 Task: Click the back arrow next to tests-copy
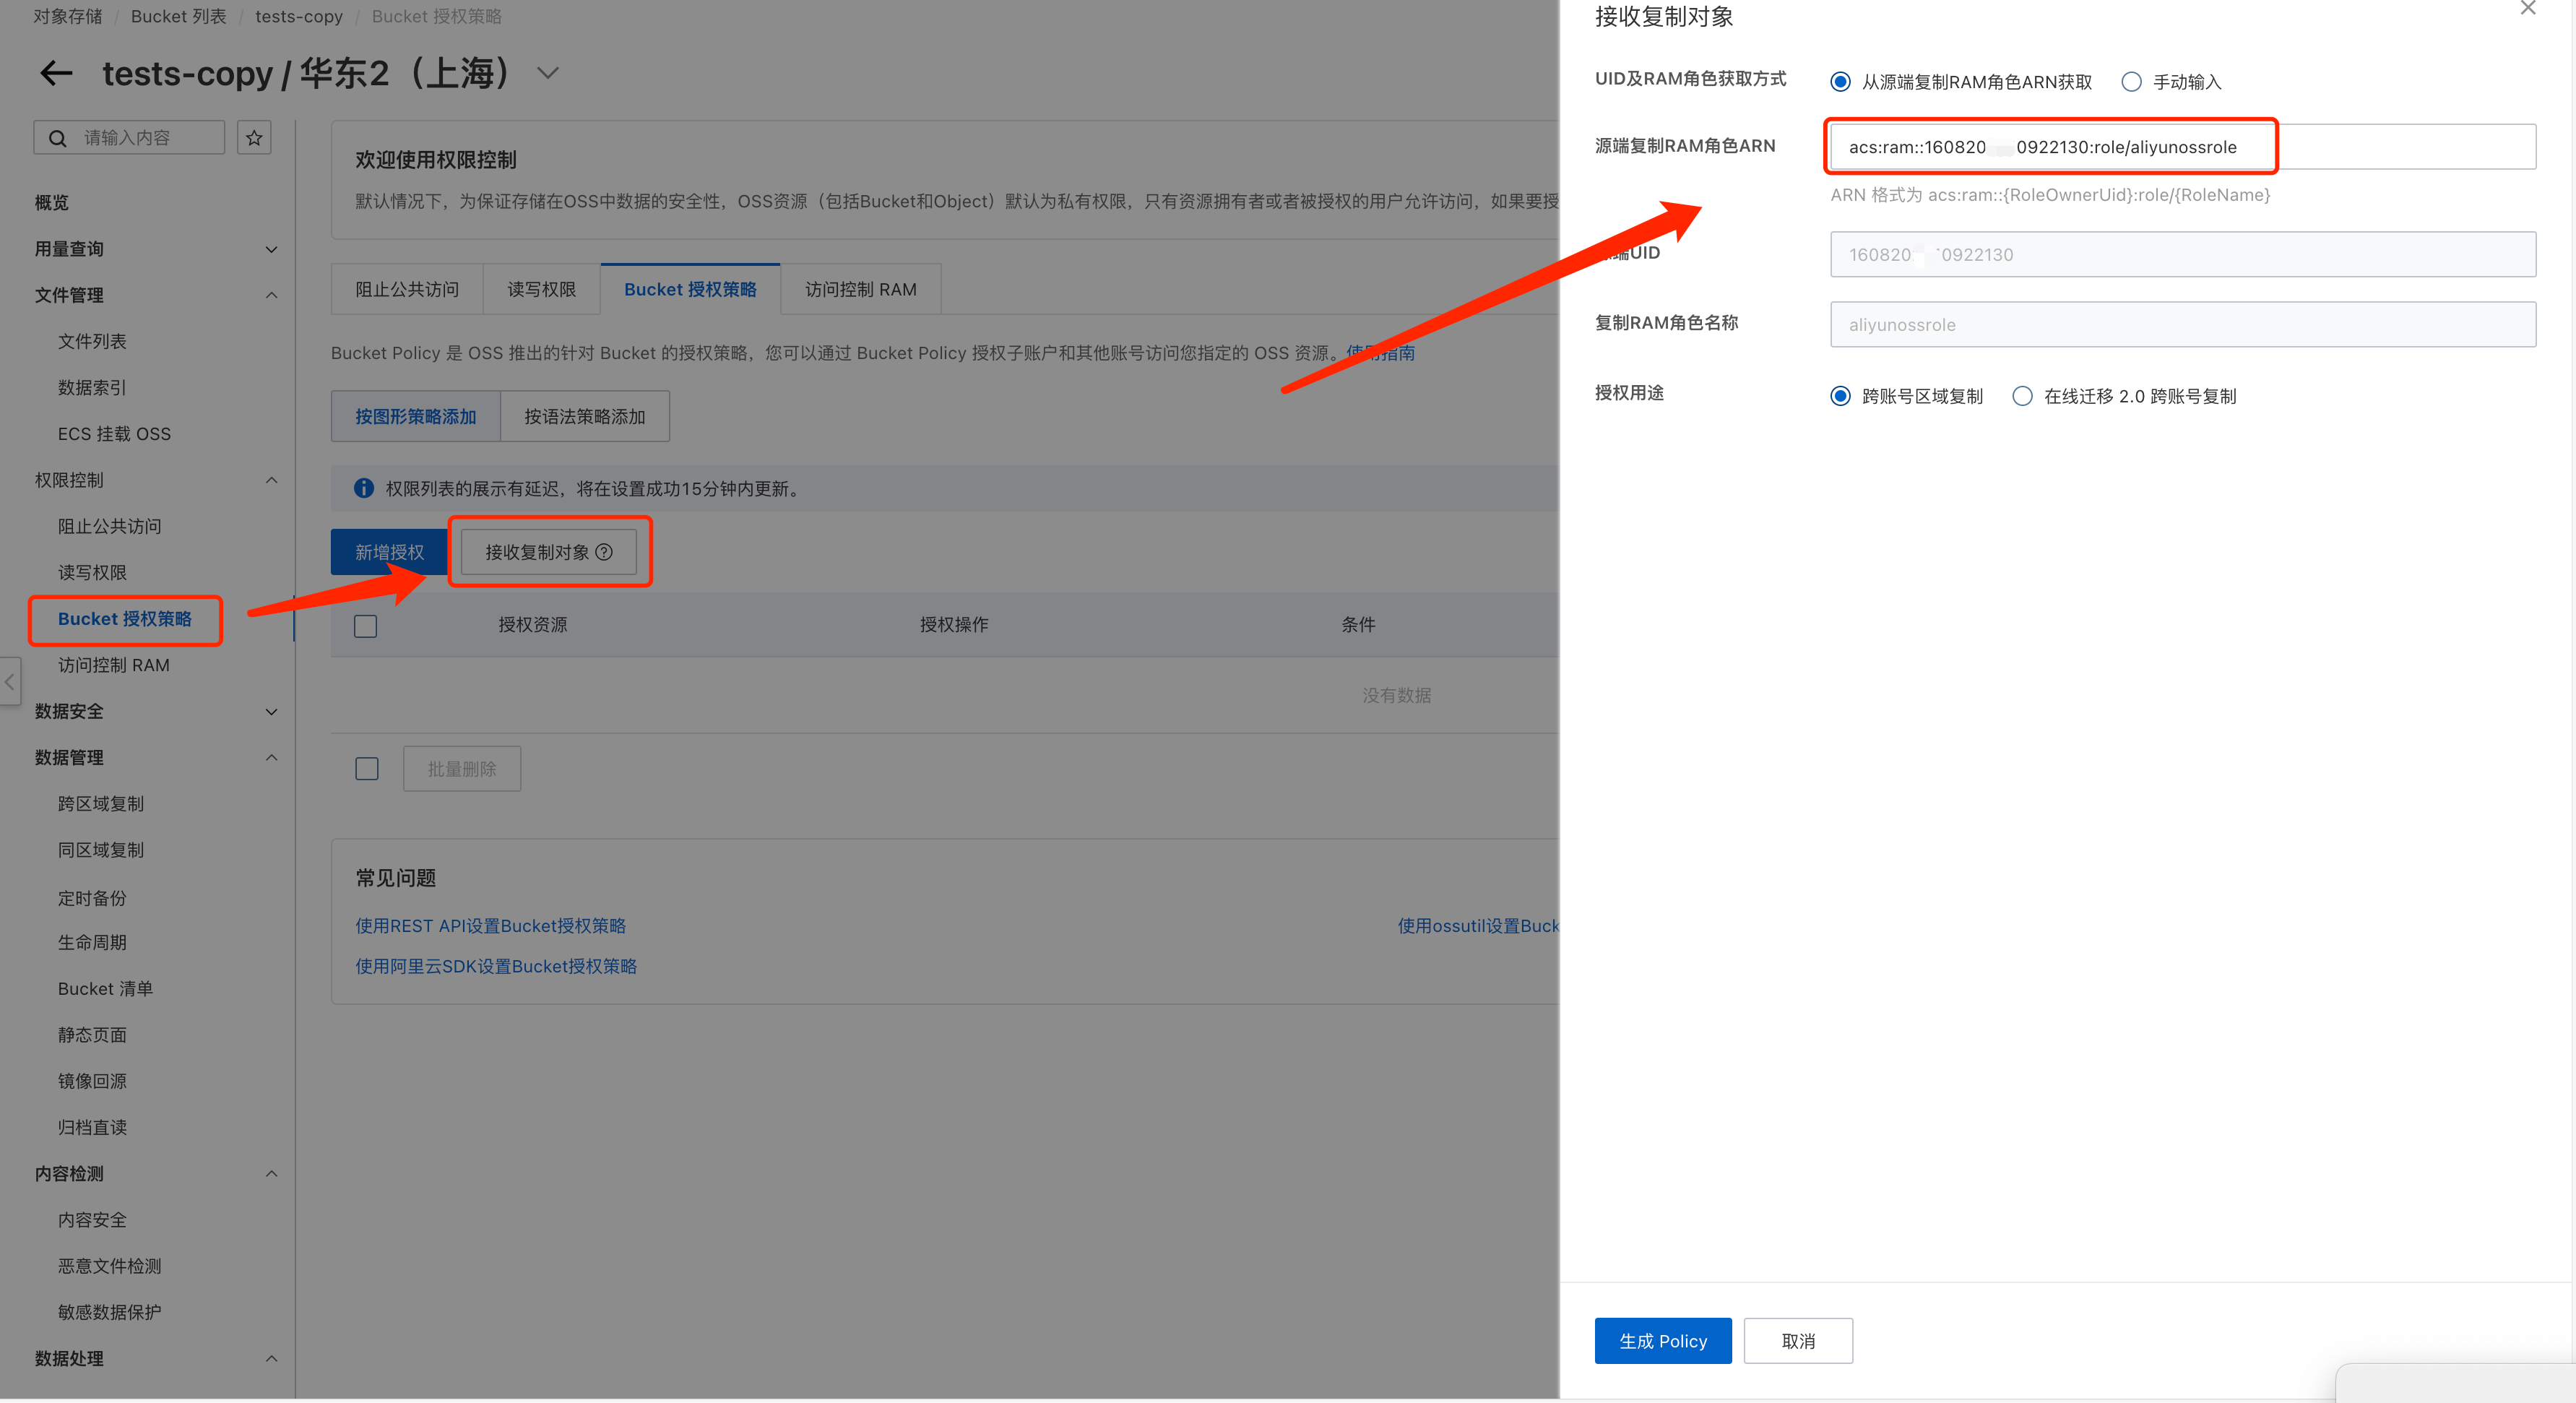point(56,73)
